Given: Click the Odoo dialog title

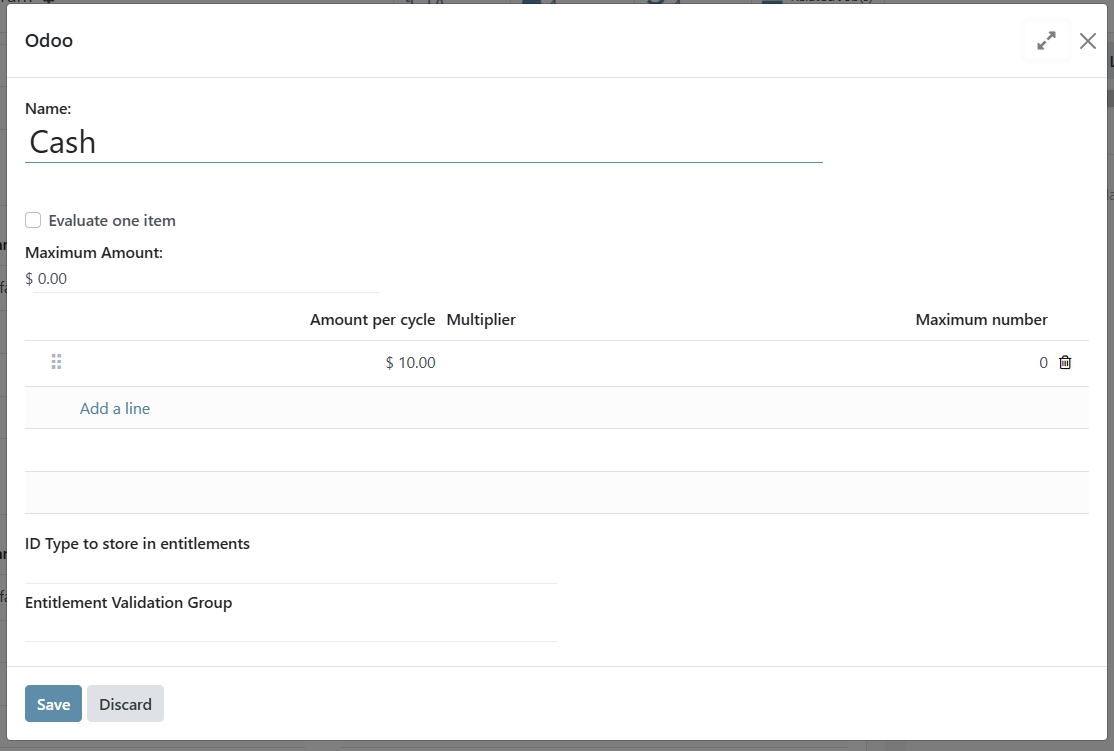Looking at the screenshot, I should click(x=48, y=40).
